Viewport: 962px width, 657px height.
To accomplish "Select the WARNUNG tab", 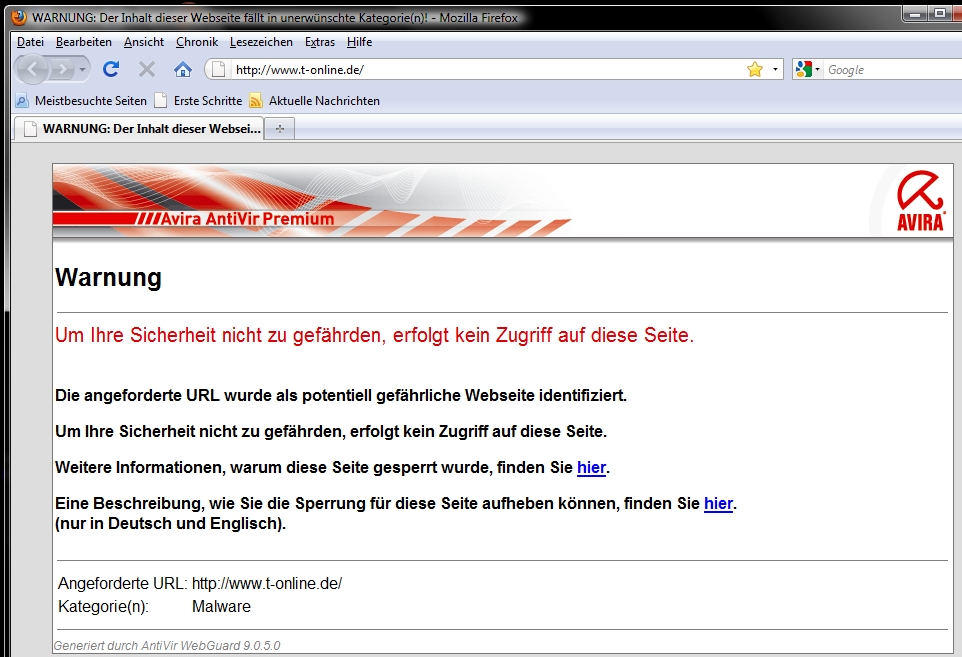I will (140, 128).
